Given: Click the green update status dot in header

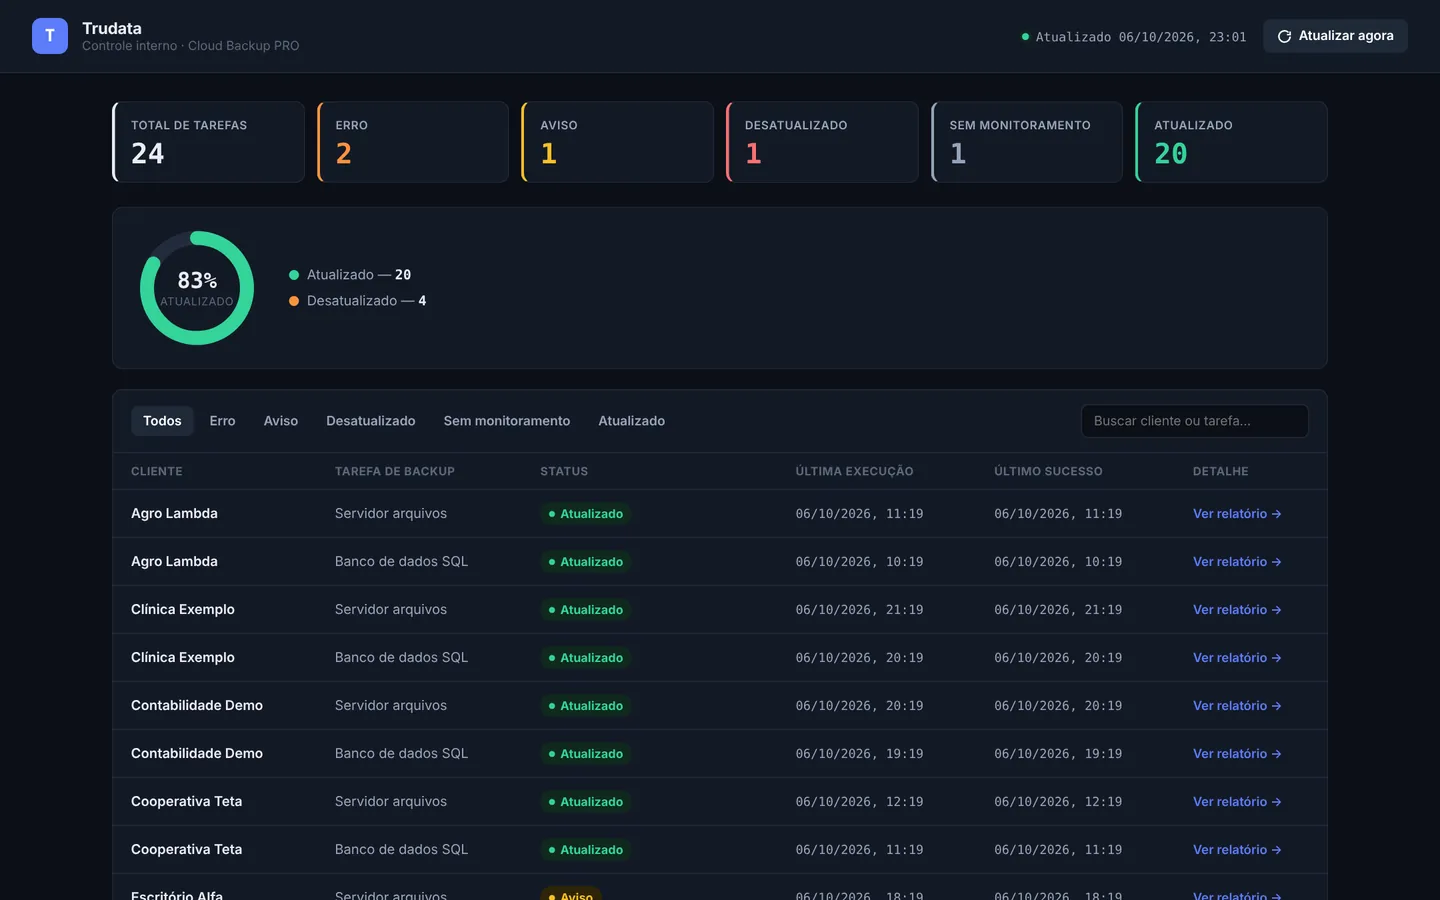Looking at the screenshot, I should click(1025, 37).
